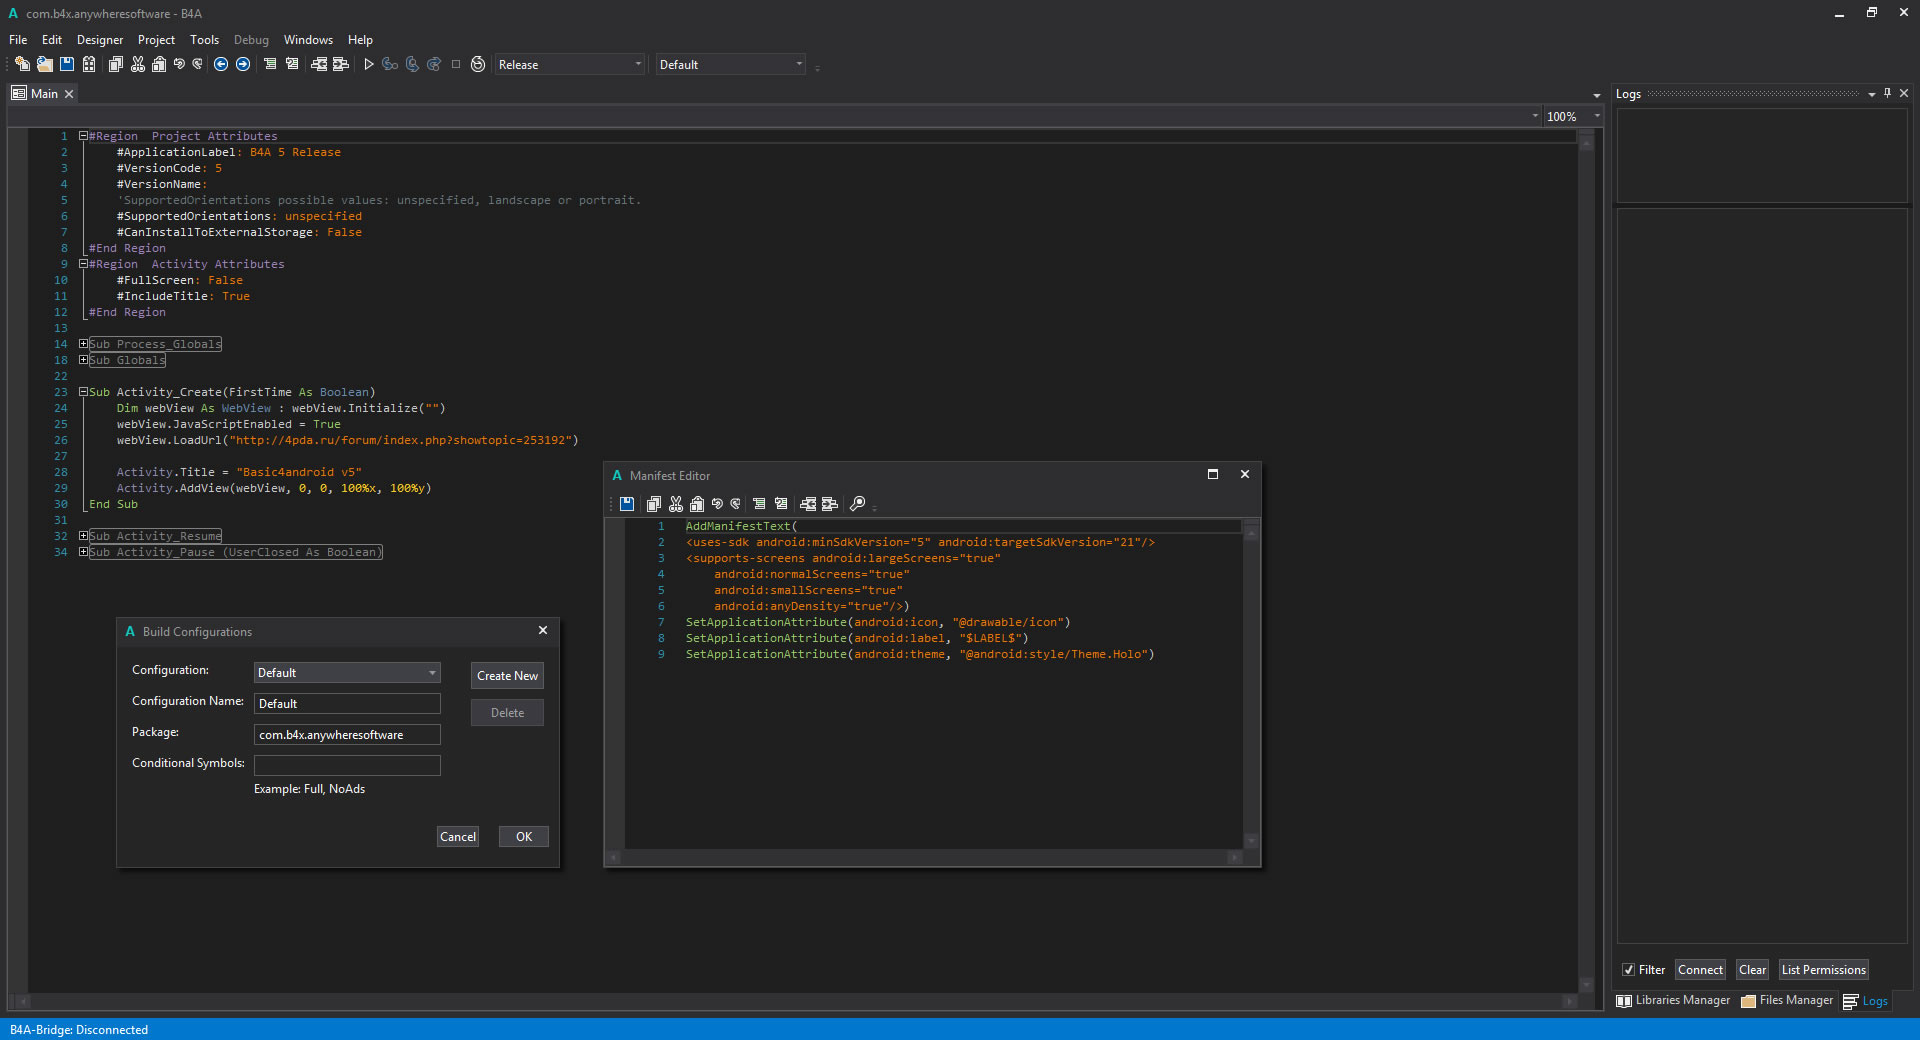Paste in Manifest Editor toolbar
The height and width of the screenshot is (1040, 1920).
(696, 504)
